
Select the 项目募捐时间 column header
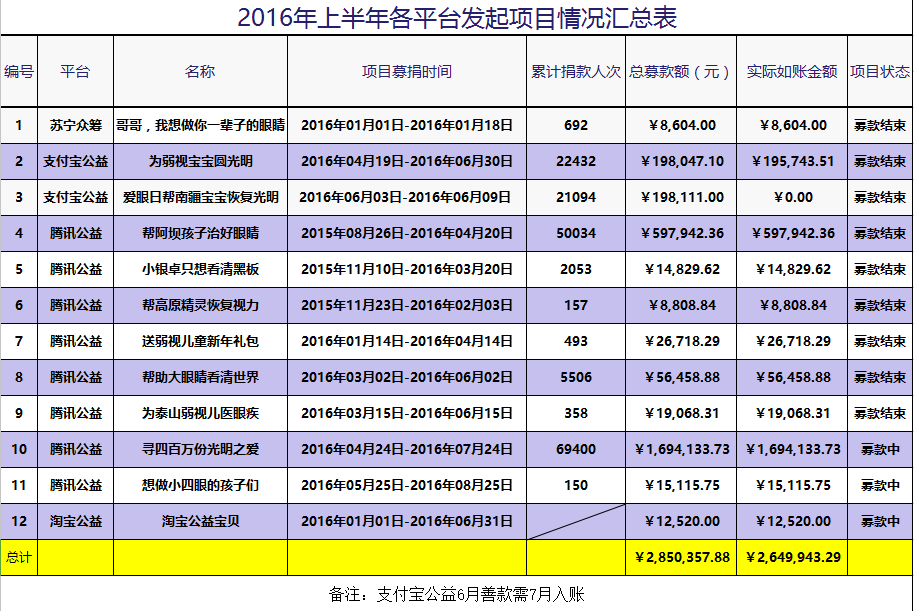click(x=406, y=72)
